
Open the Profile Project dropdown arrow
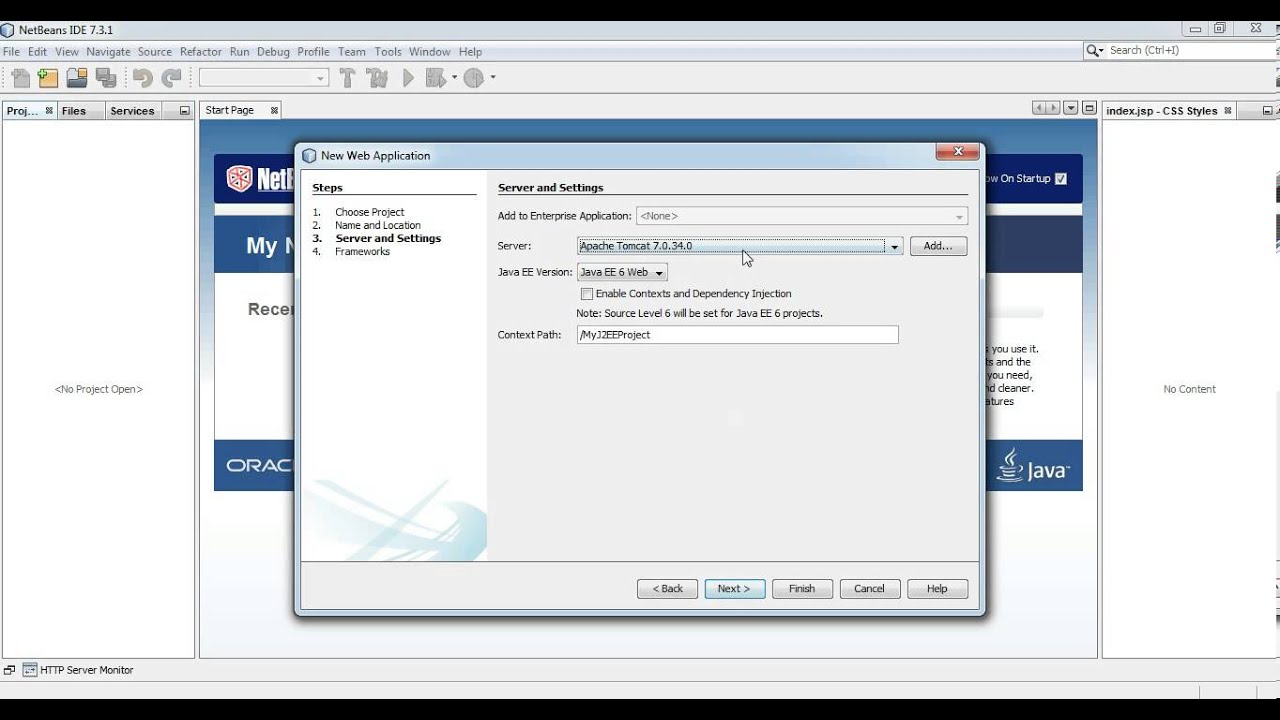click(x=493, y=78)
